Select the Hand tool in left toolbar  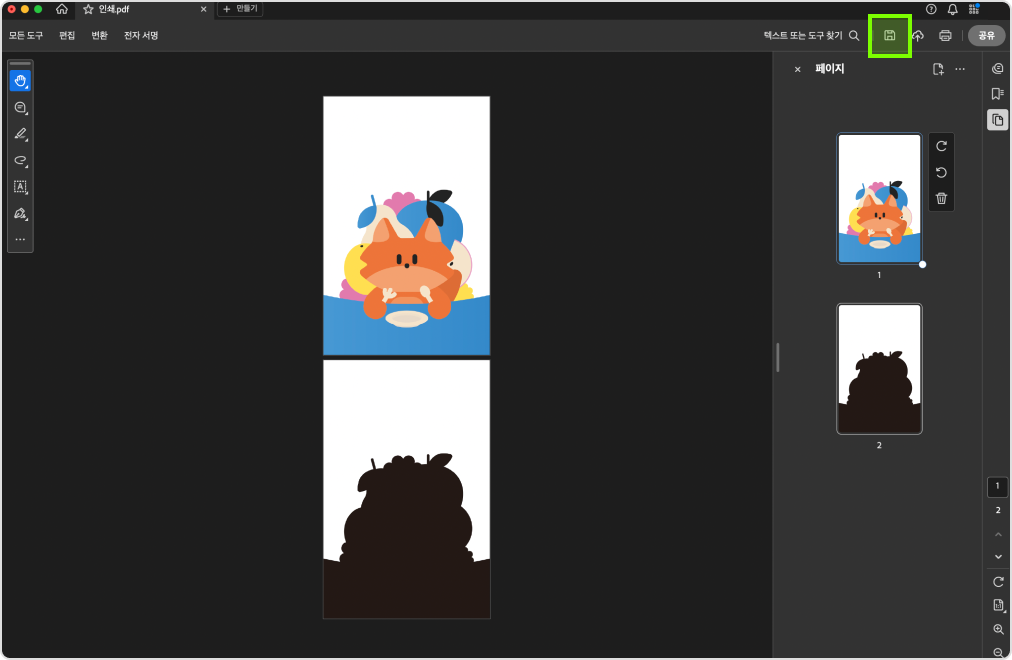pyautogui.click(x=20, y=81)
